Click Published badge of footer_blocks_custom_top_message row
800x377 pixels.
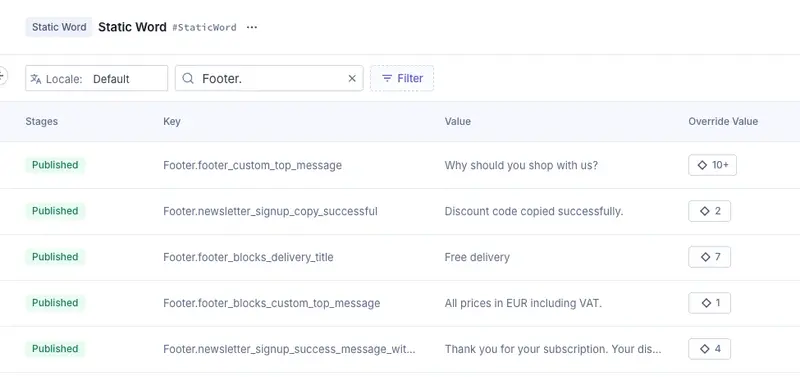pos(55,303)
